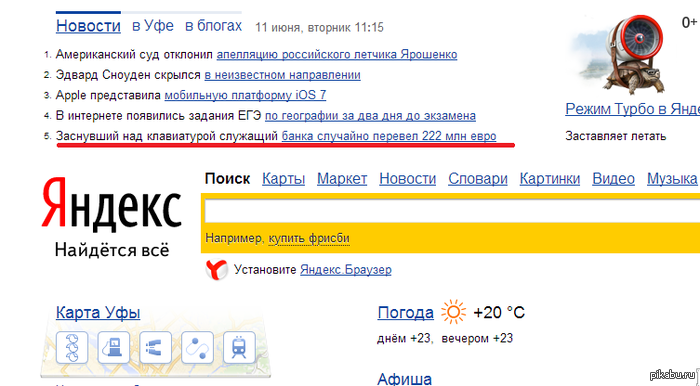Click the sunny weather icon
This screenshot has width=700, height=386.
point(453,312)
